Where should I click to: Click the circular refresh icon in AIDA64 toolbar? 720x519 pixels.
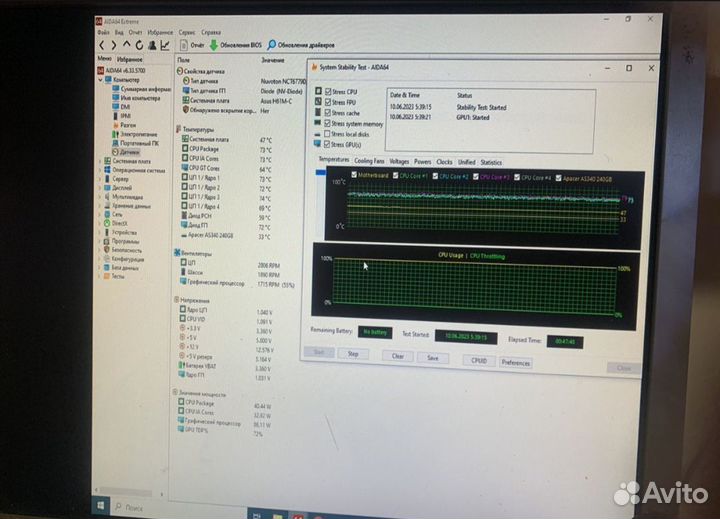coord(139,45)
